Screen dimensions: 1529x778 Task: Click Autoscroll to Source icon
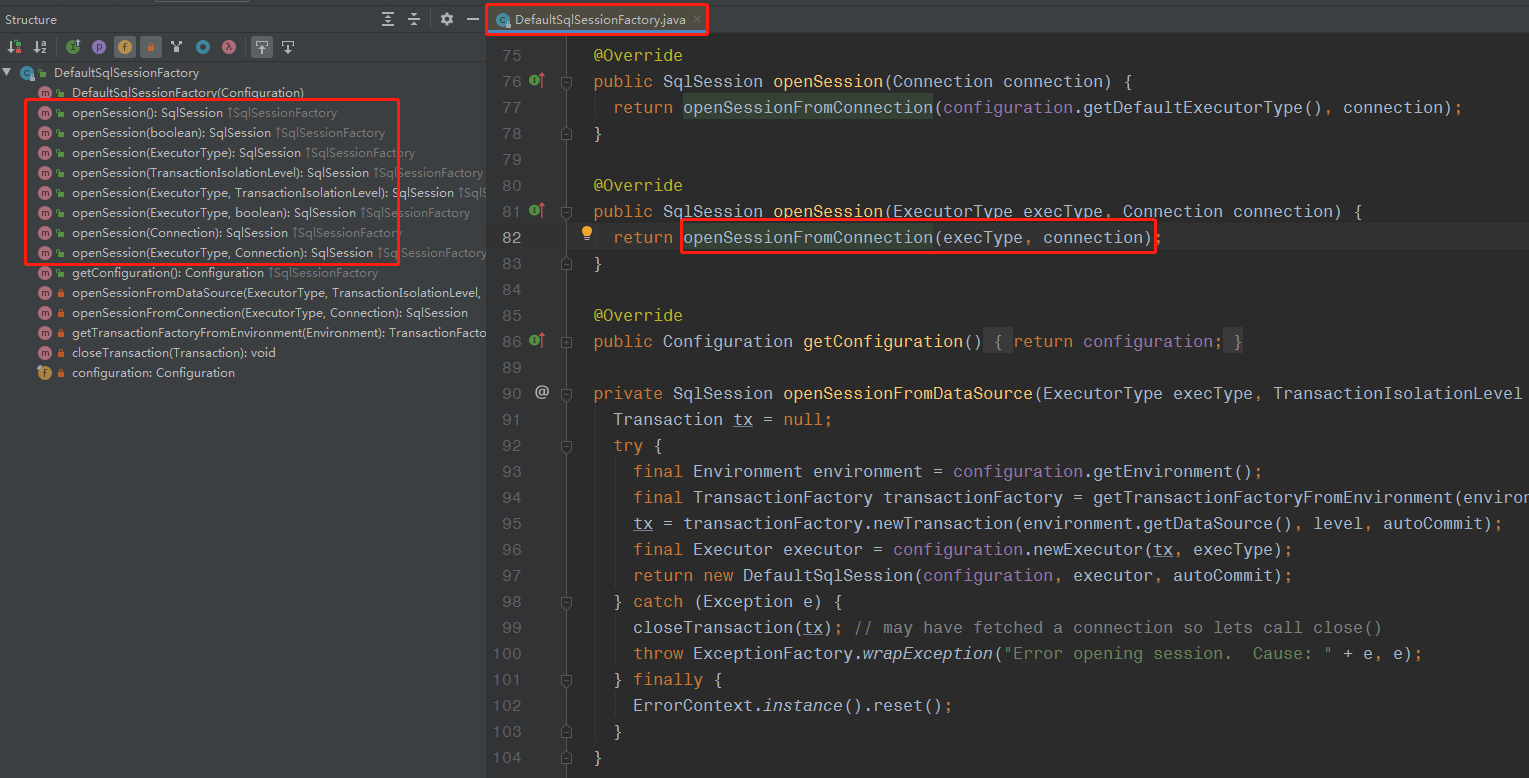[x=261, y=47]
